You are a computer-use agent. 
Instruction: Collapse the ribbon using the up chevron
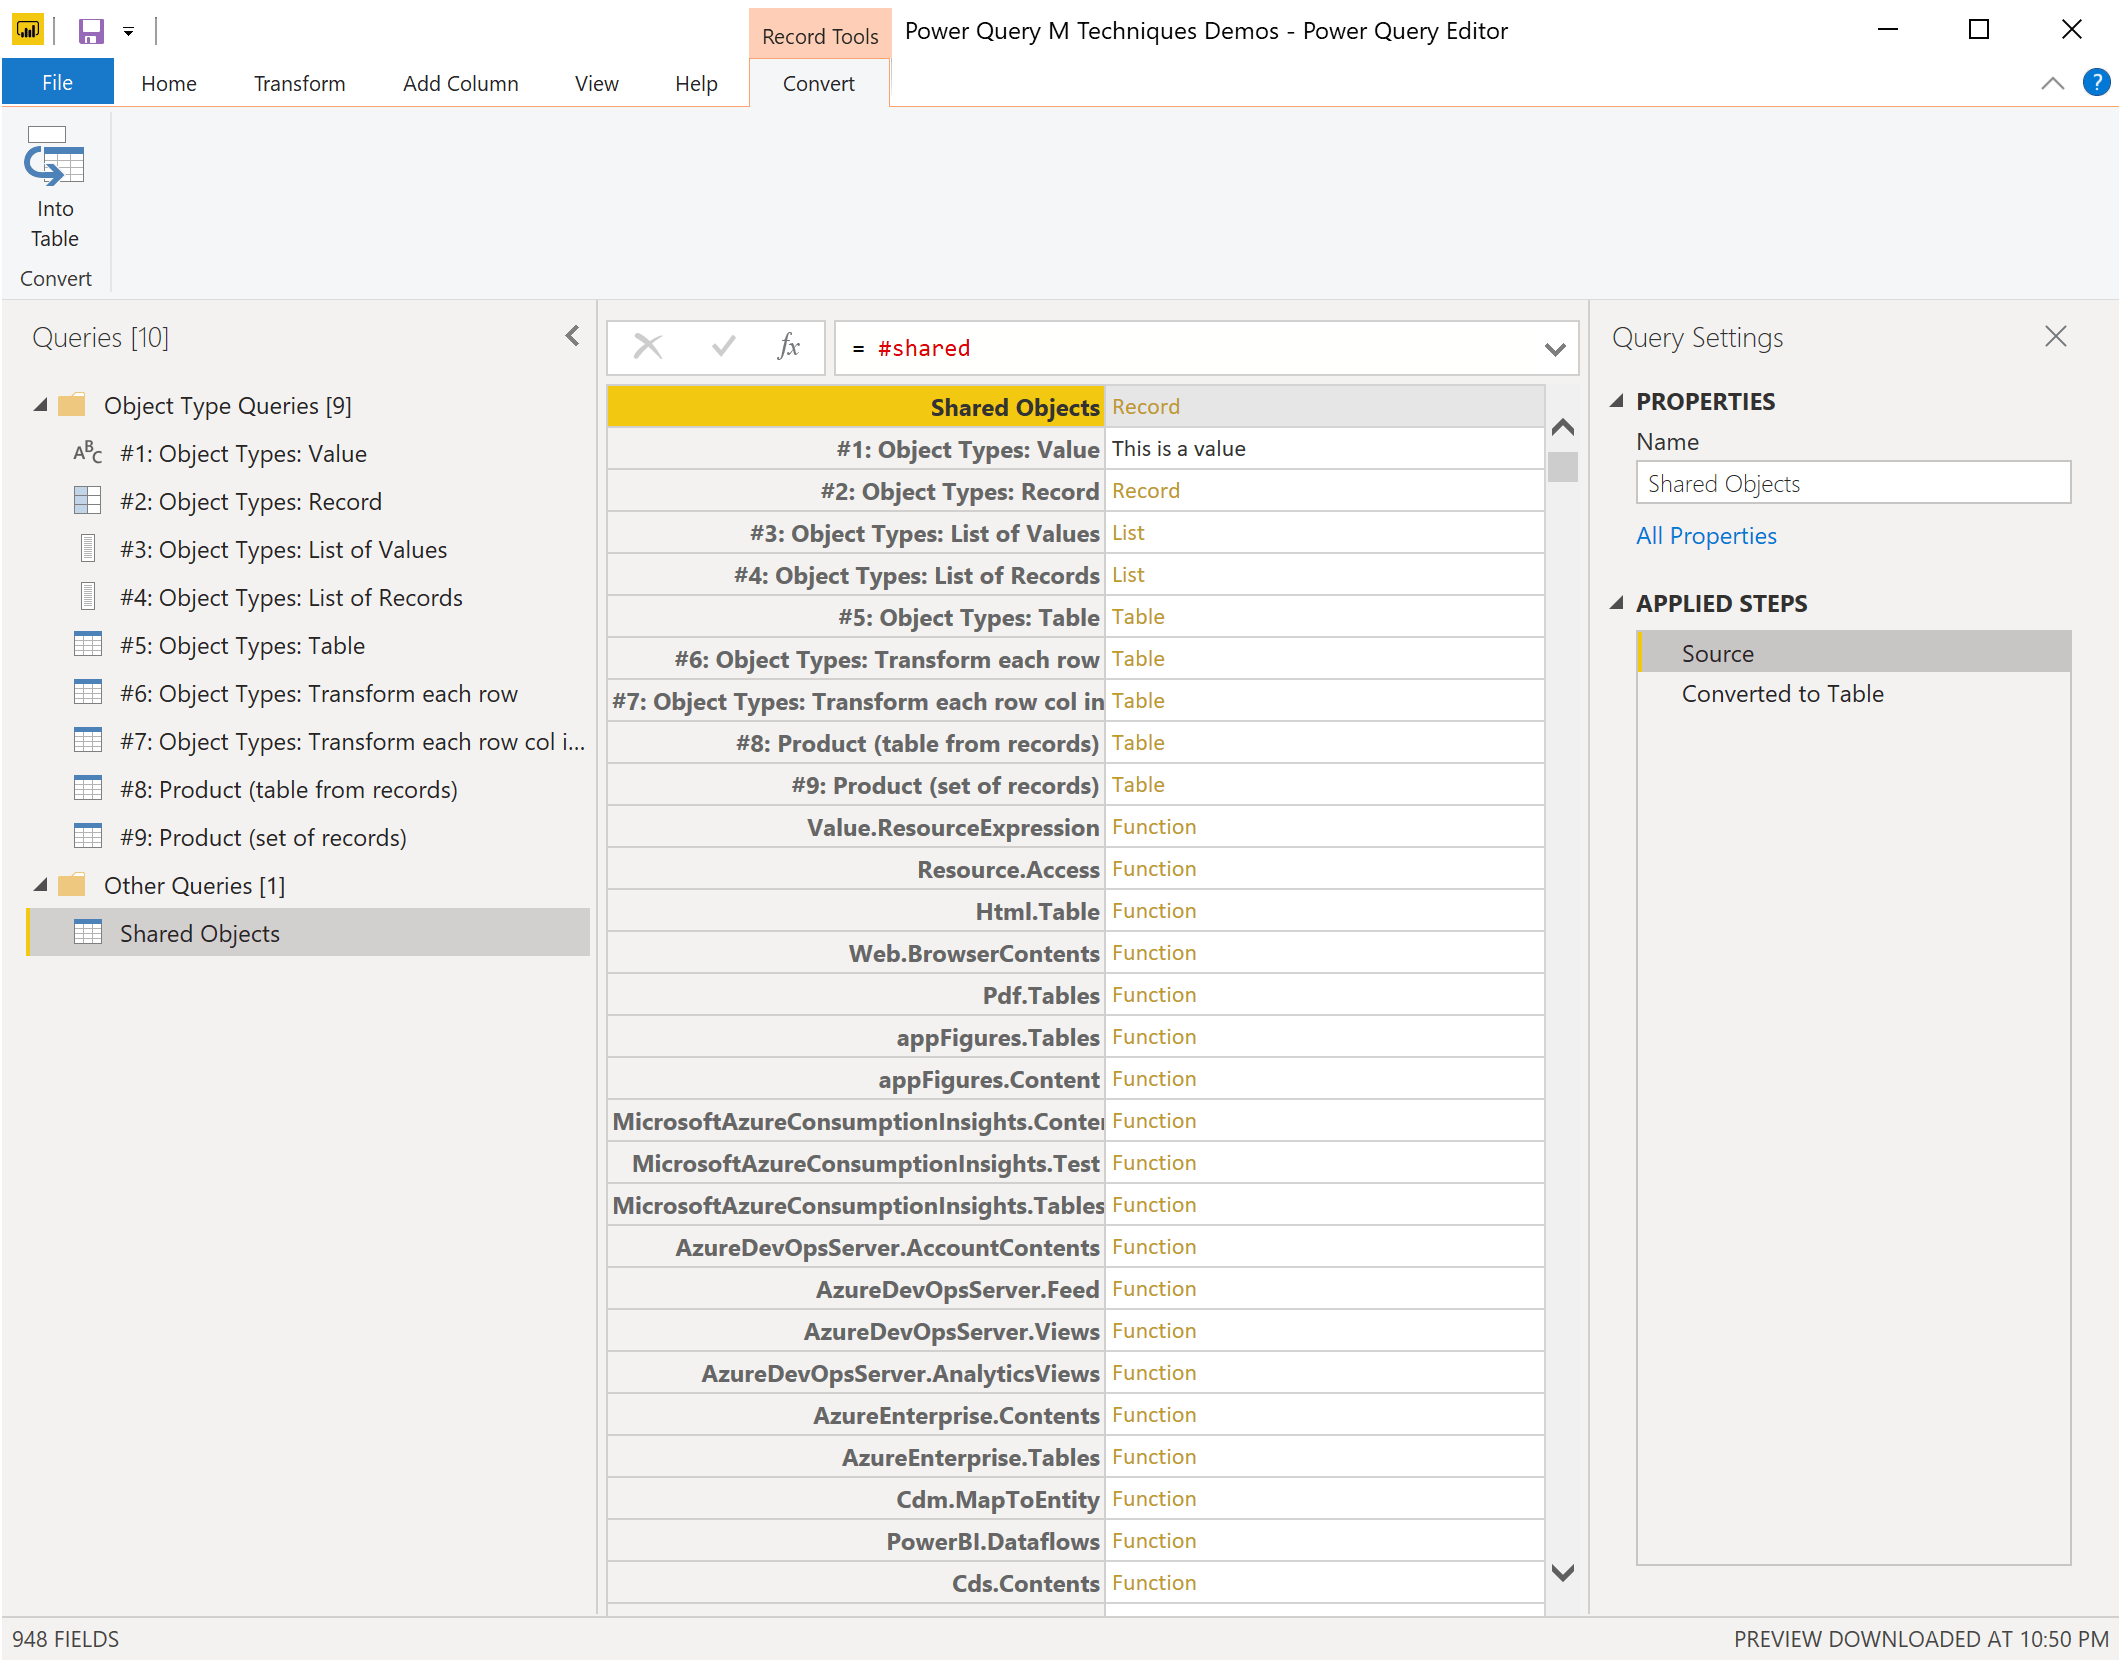(2053, 83)
